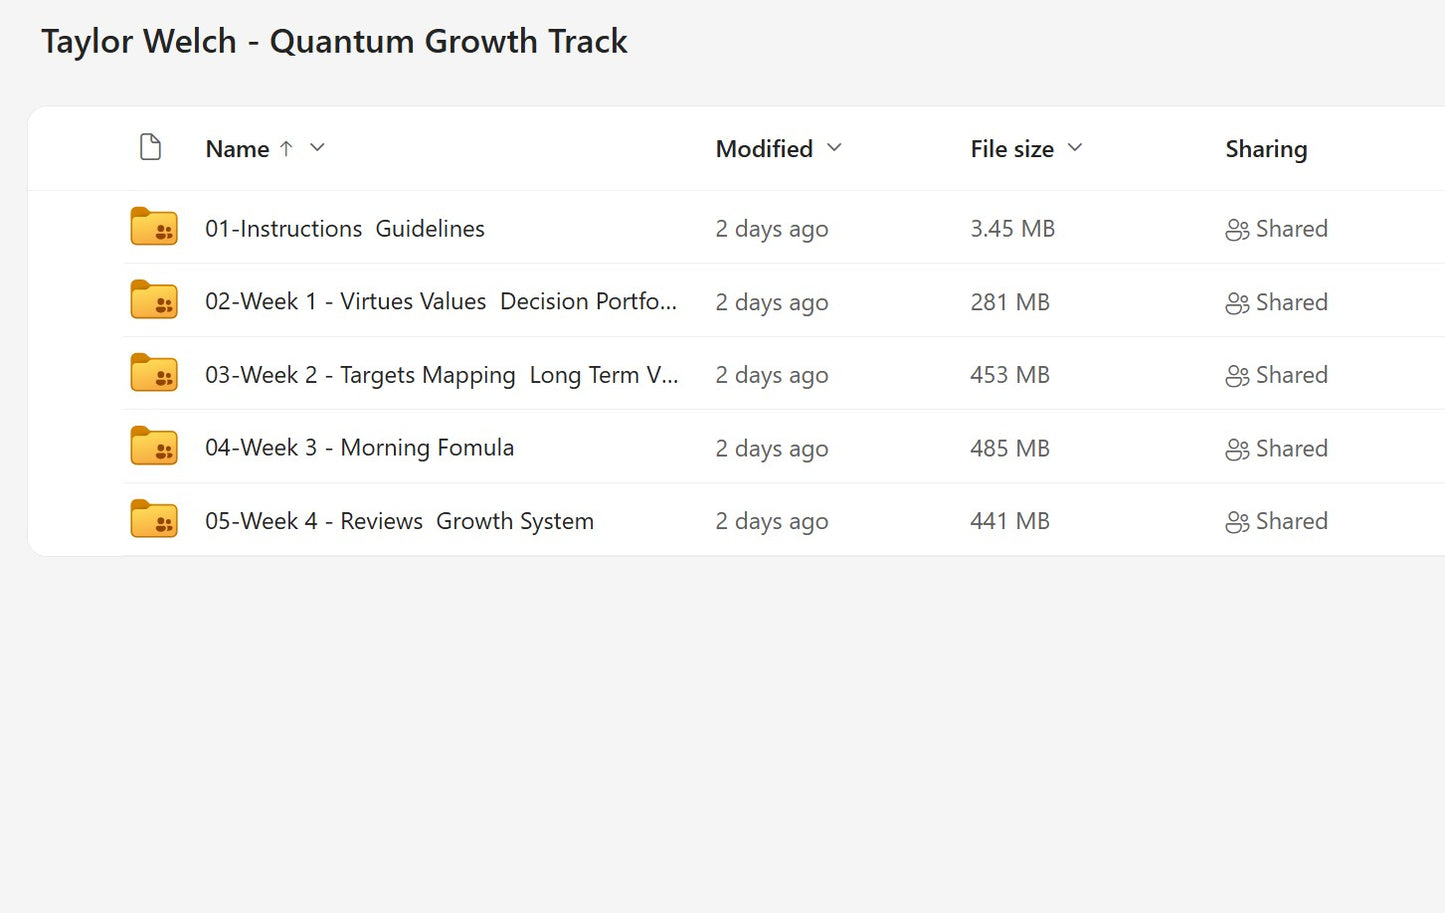
Task: Click the Sharing column header
Action: 1266,148
